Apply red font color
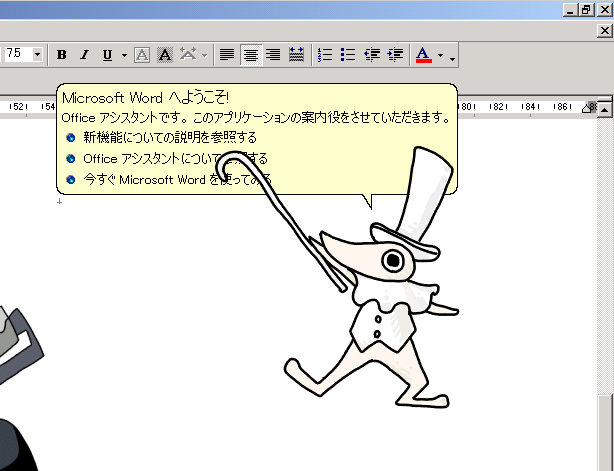This screenshot has width=614, height=471. tap(424, 55)
